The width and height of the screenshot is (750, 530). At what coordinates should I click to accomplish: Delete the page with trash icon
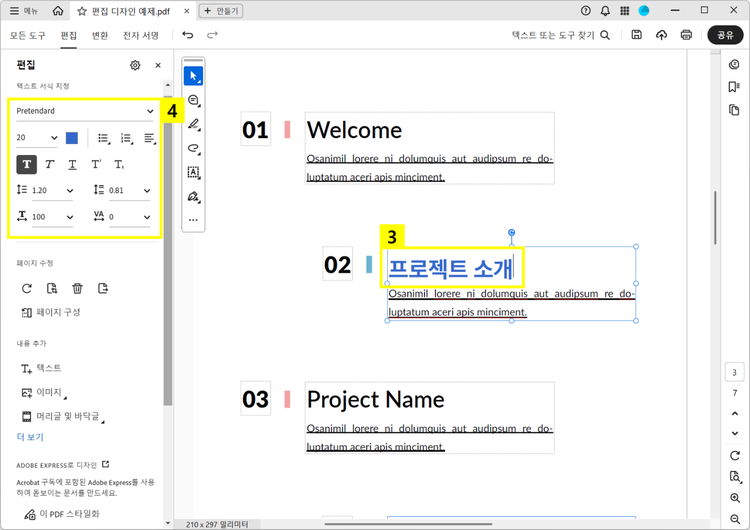77,288
